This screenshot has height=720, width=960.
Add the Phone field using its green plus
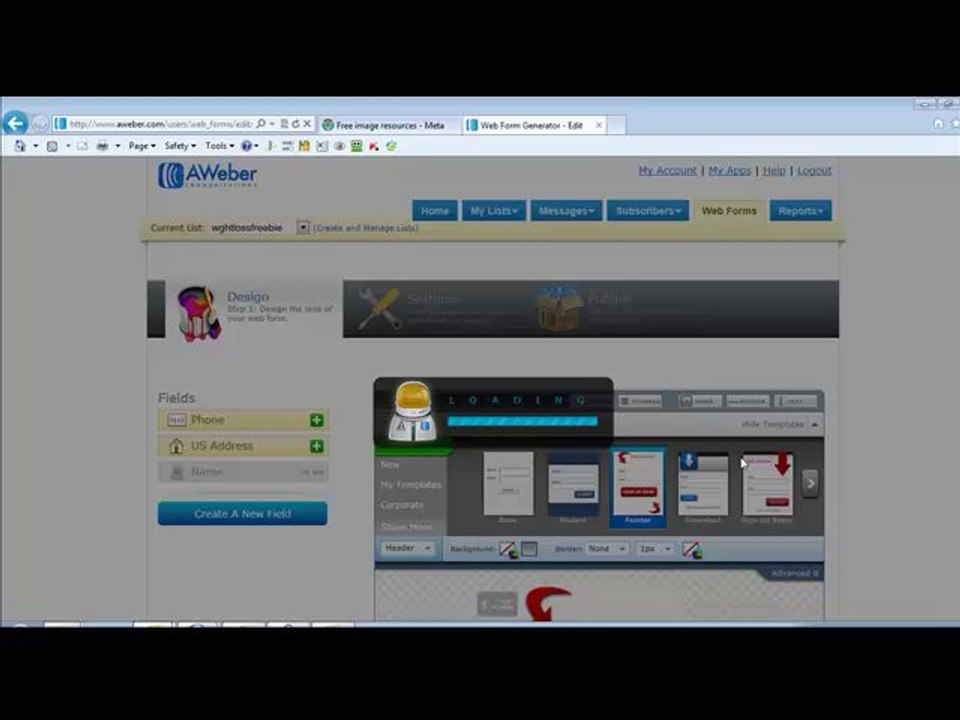(316, 420)
